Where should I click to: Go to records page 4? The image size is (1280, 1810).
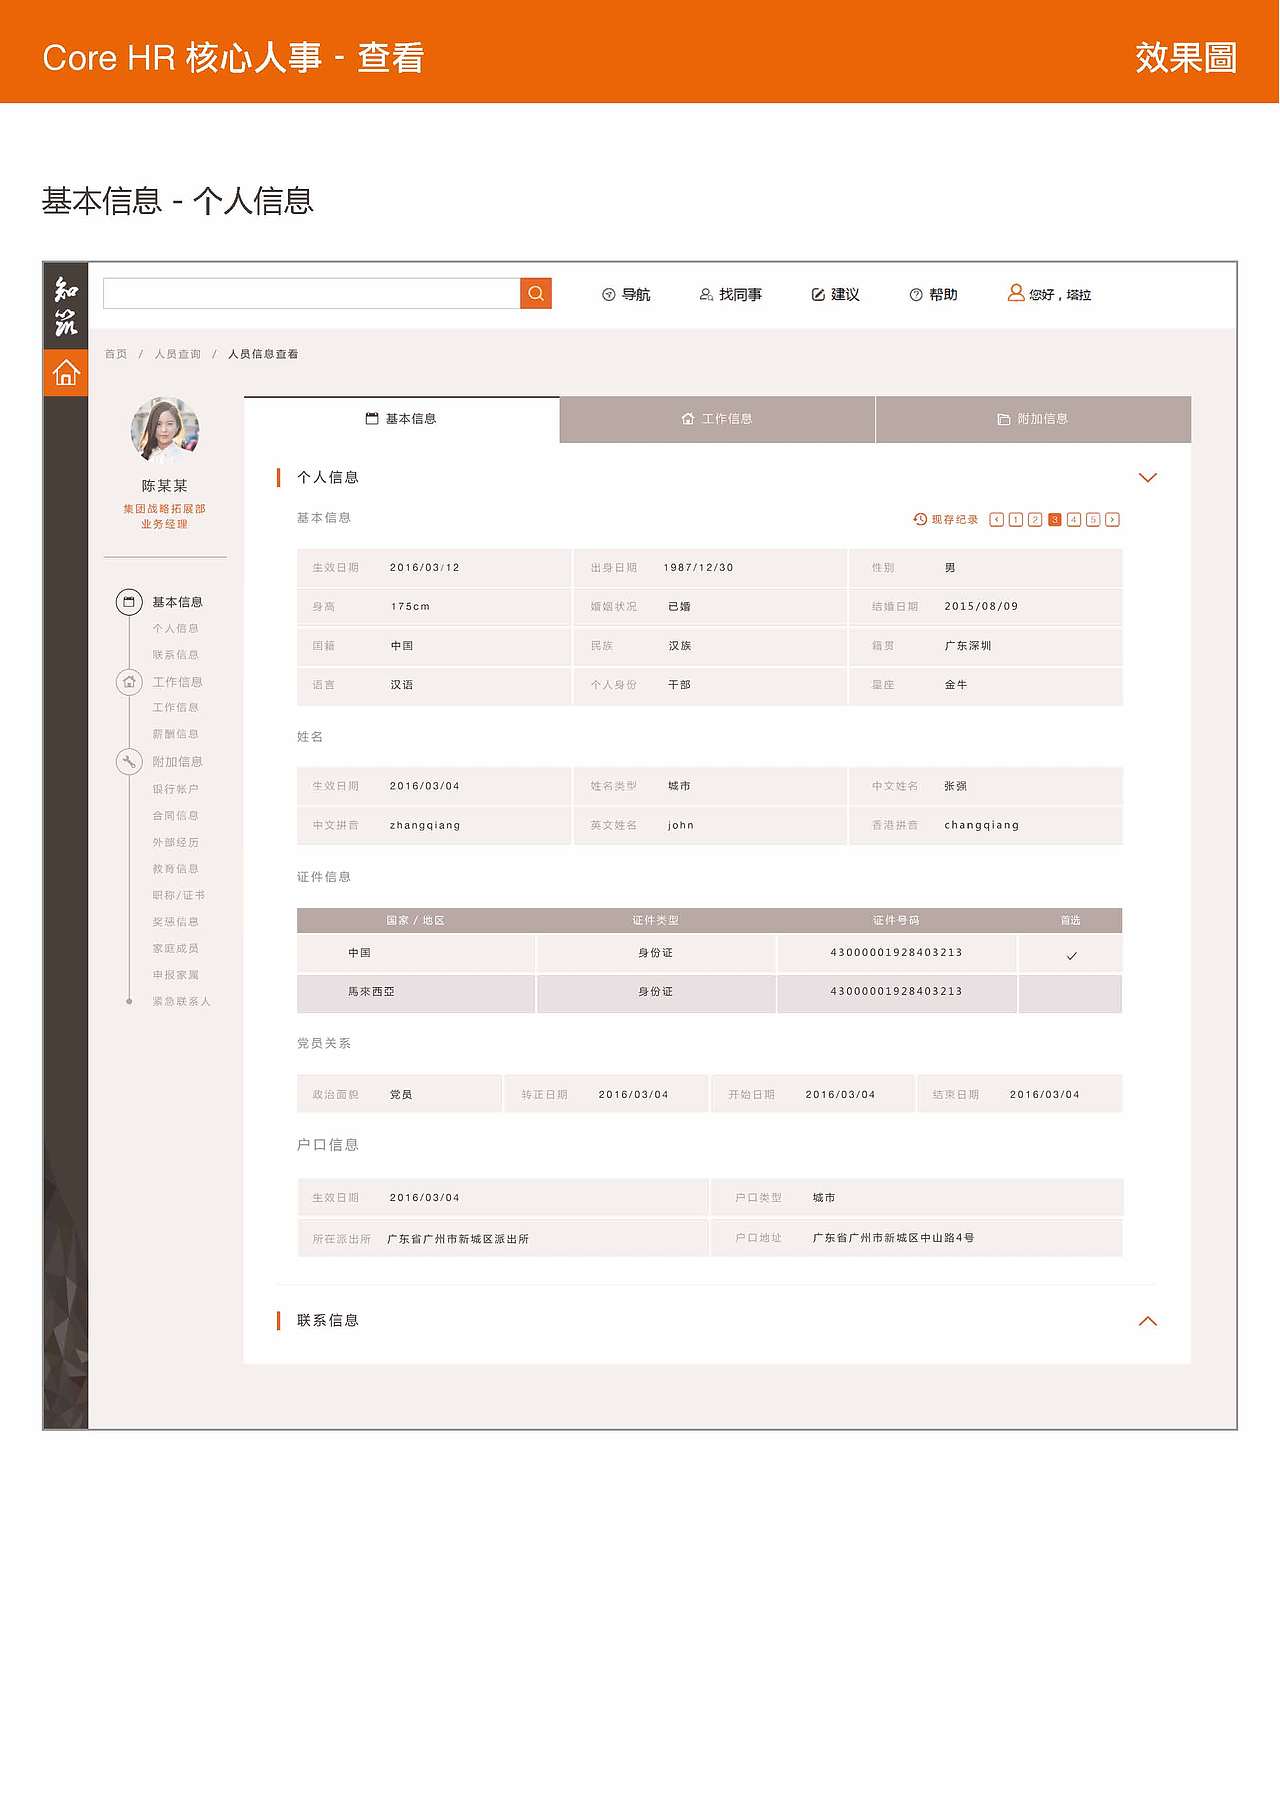pos(1074,520)
